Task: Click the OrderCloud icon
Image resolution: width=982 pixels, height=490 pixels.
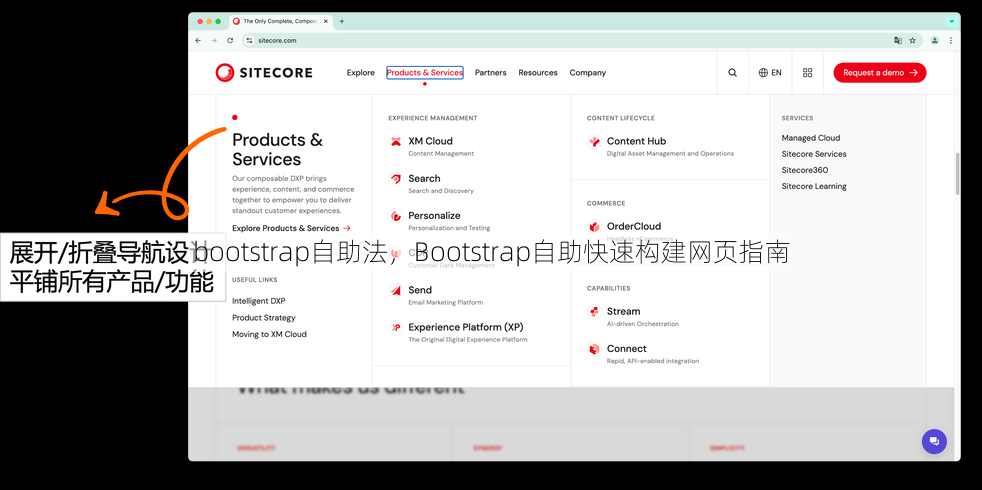Action: tap(594, 227)
